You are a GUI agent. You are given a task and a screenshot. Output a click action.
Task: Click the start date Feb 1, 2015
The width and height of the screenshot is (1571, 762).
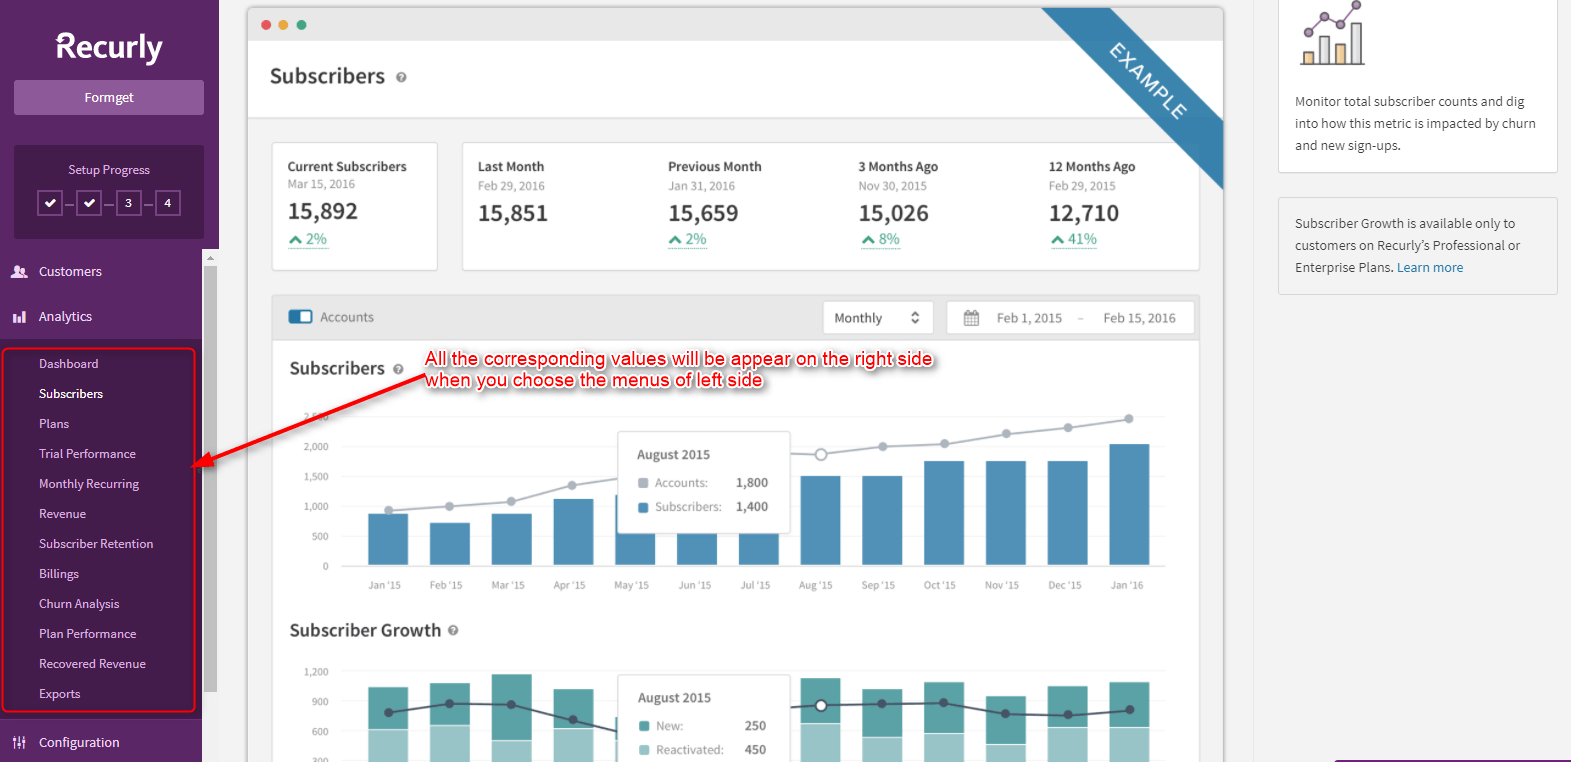pos(1029,318)
